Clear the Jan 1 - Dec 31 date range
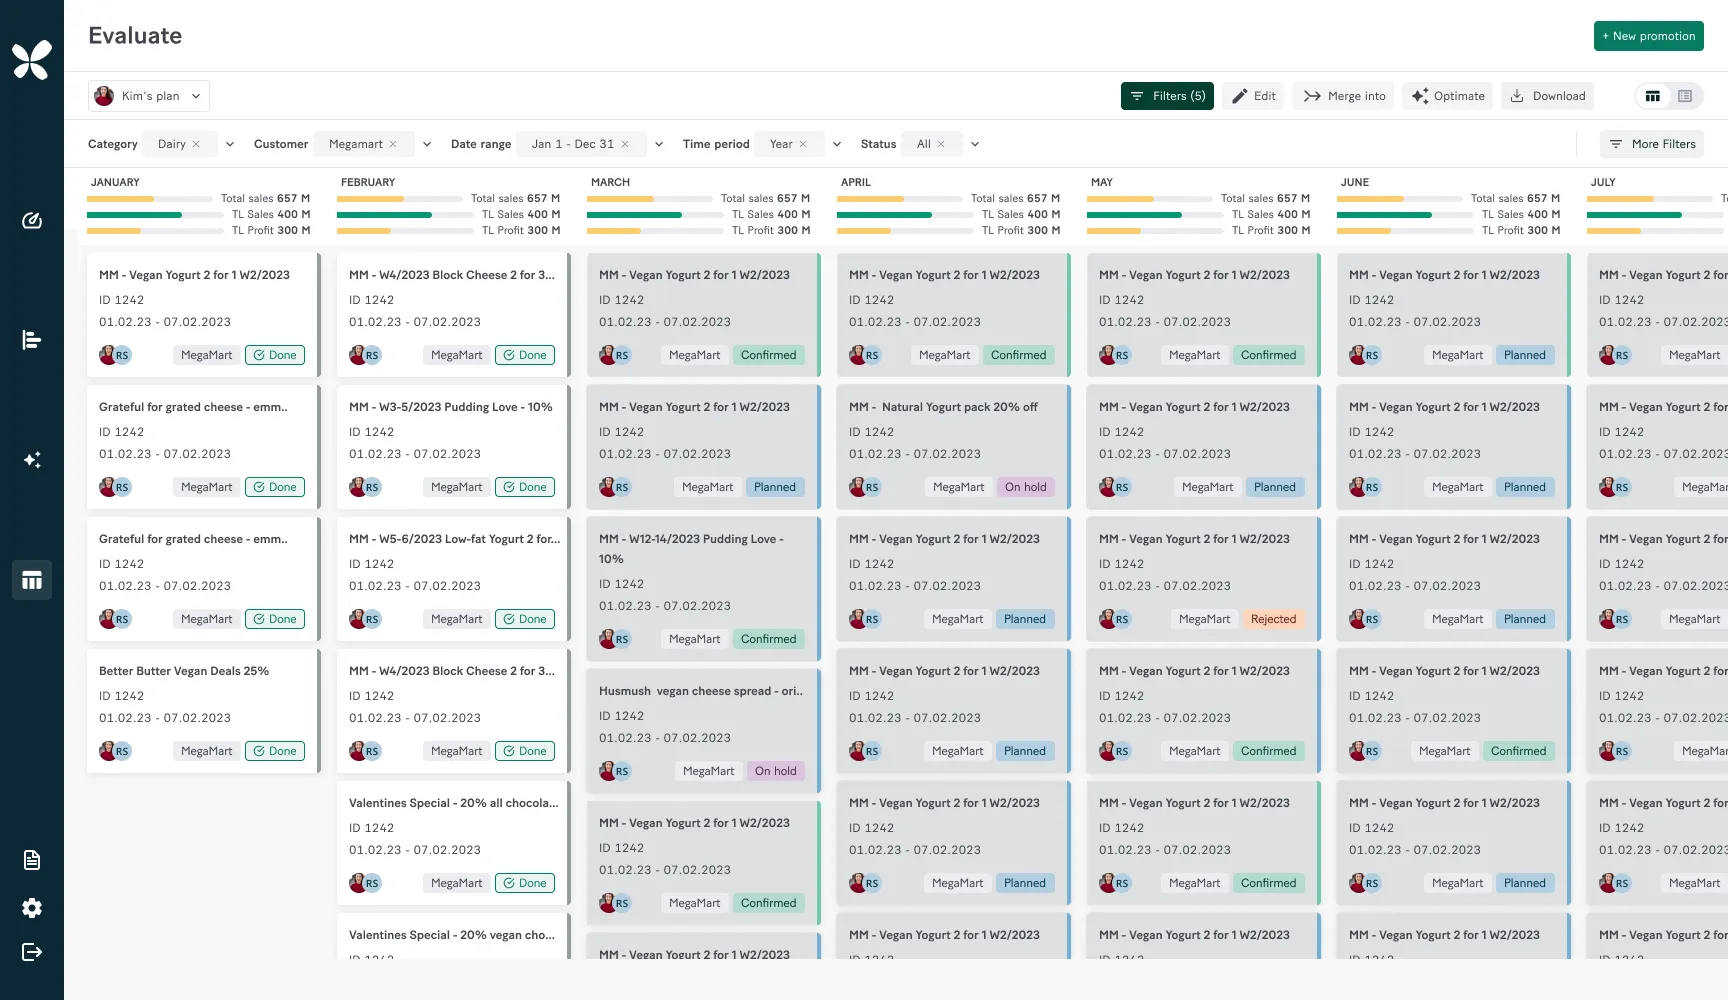 pos(625,144)
